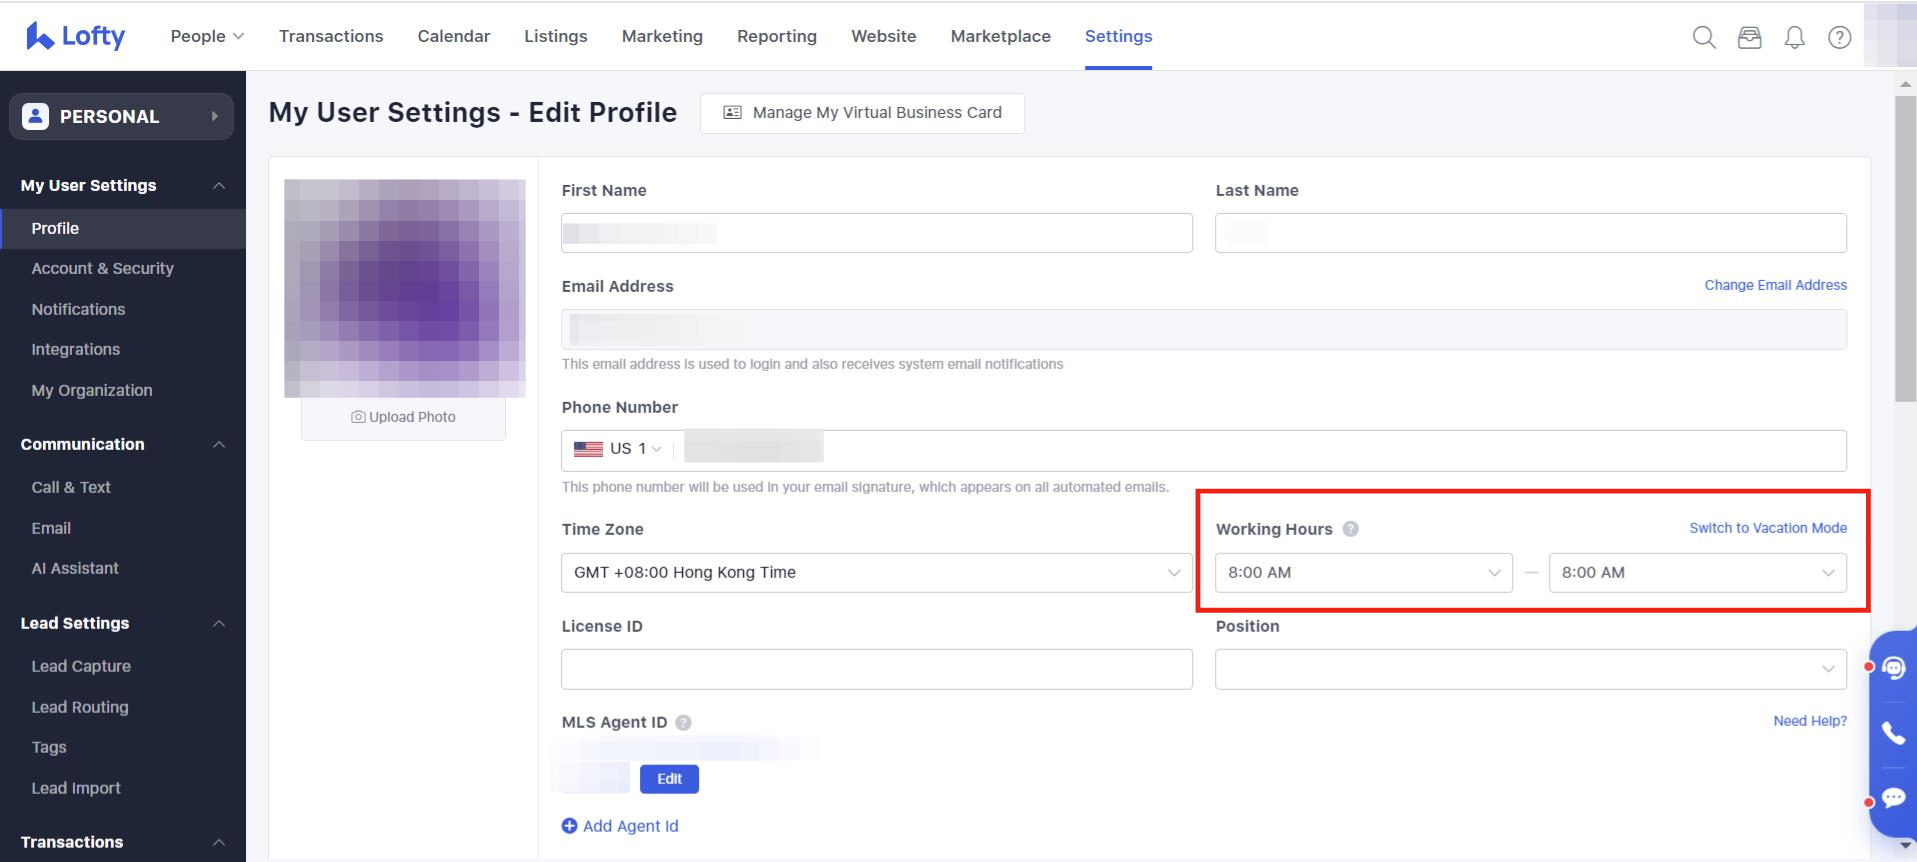Click the Upload Photo button
This screenshot has width=1917, height=862.
coord(403,417)
